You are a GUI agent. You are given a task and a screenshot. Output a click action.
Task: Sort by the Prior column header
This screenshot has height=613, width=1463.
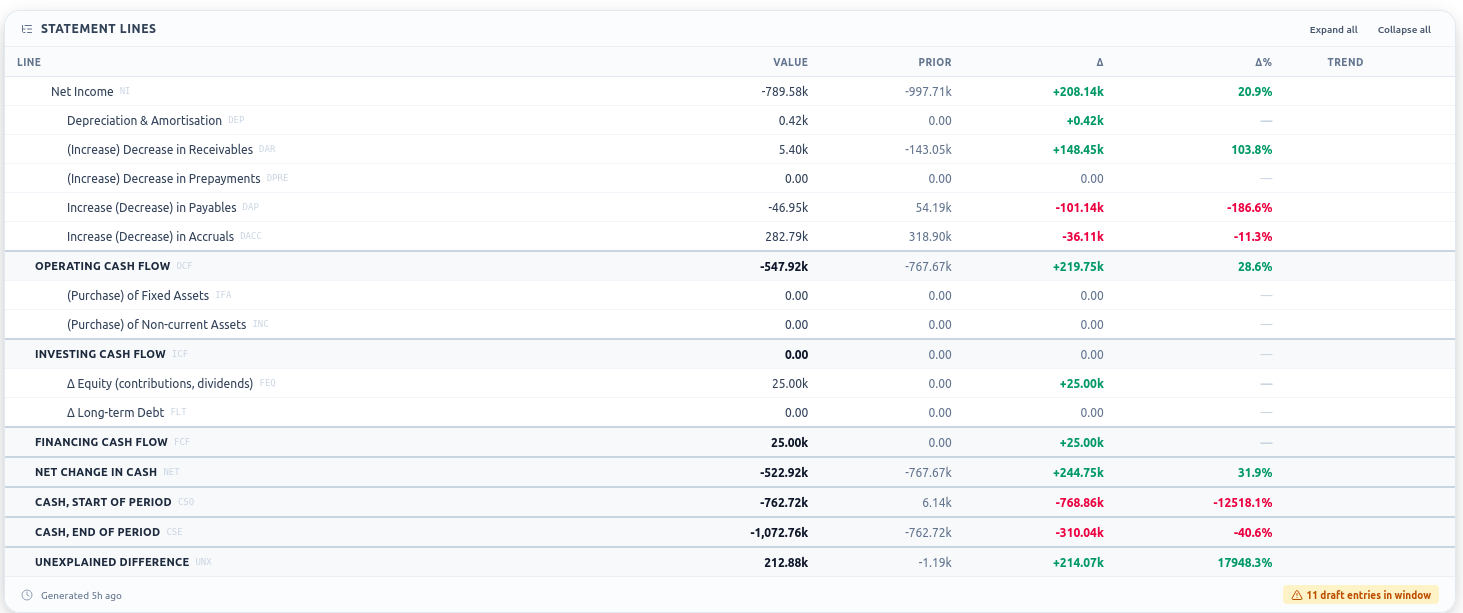coord(935,62)
